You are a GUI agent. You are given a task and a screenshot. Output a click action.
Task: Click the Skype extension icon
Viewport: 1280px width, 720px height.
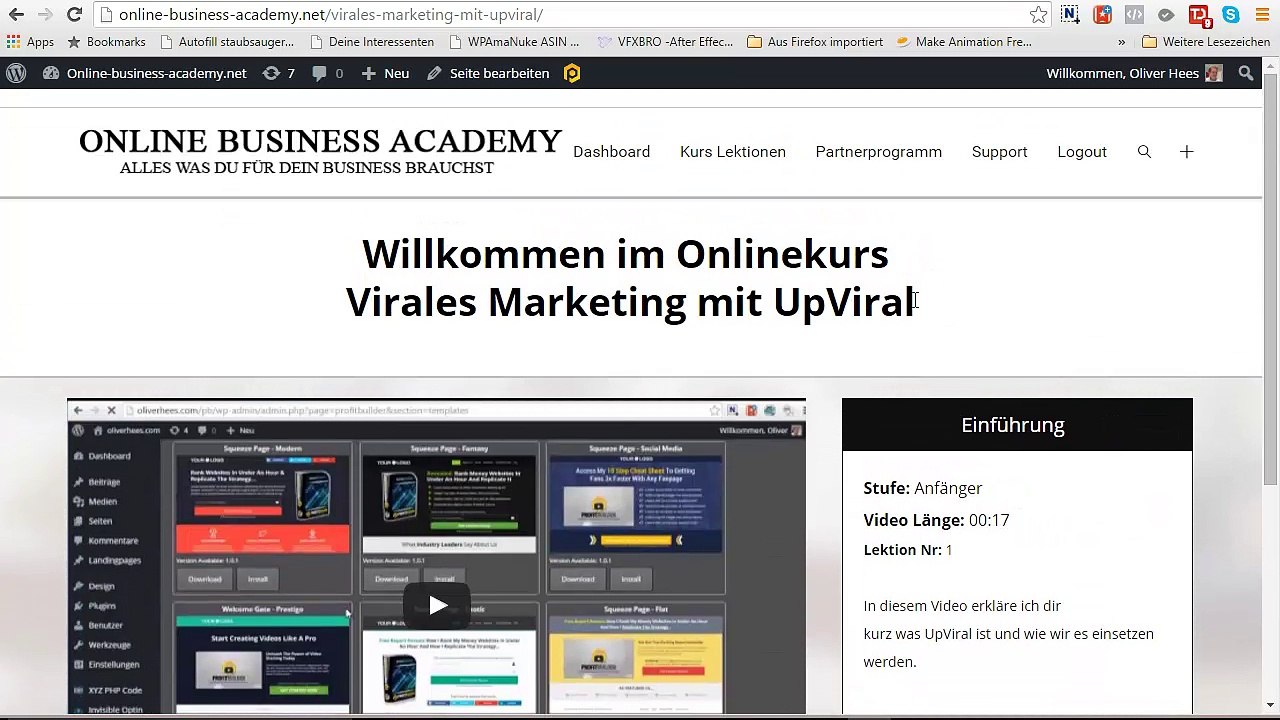[x=1231, y=15]
